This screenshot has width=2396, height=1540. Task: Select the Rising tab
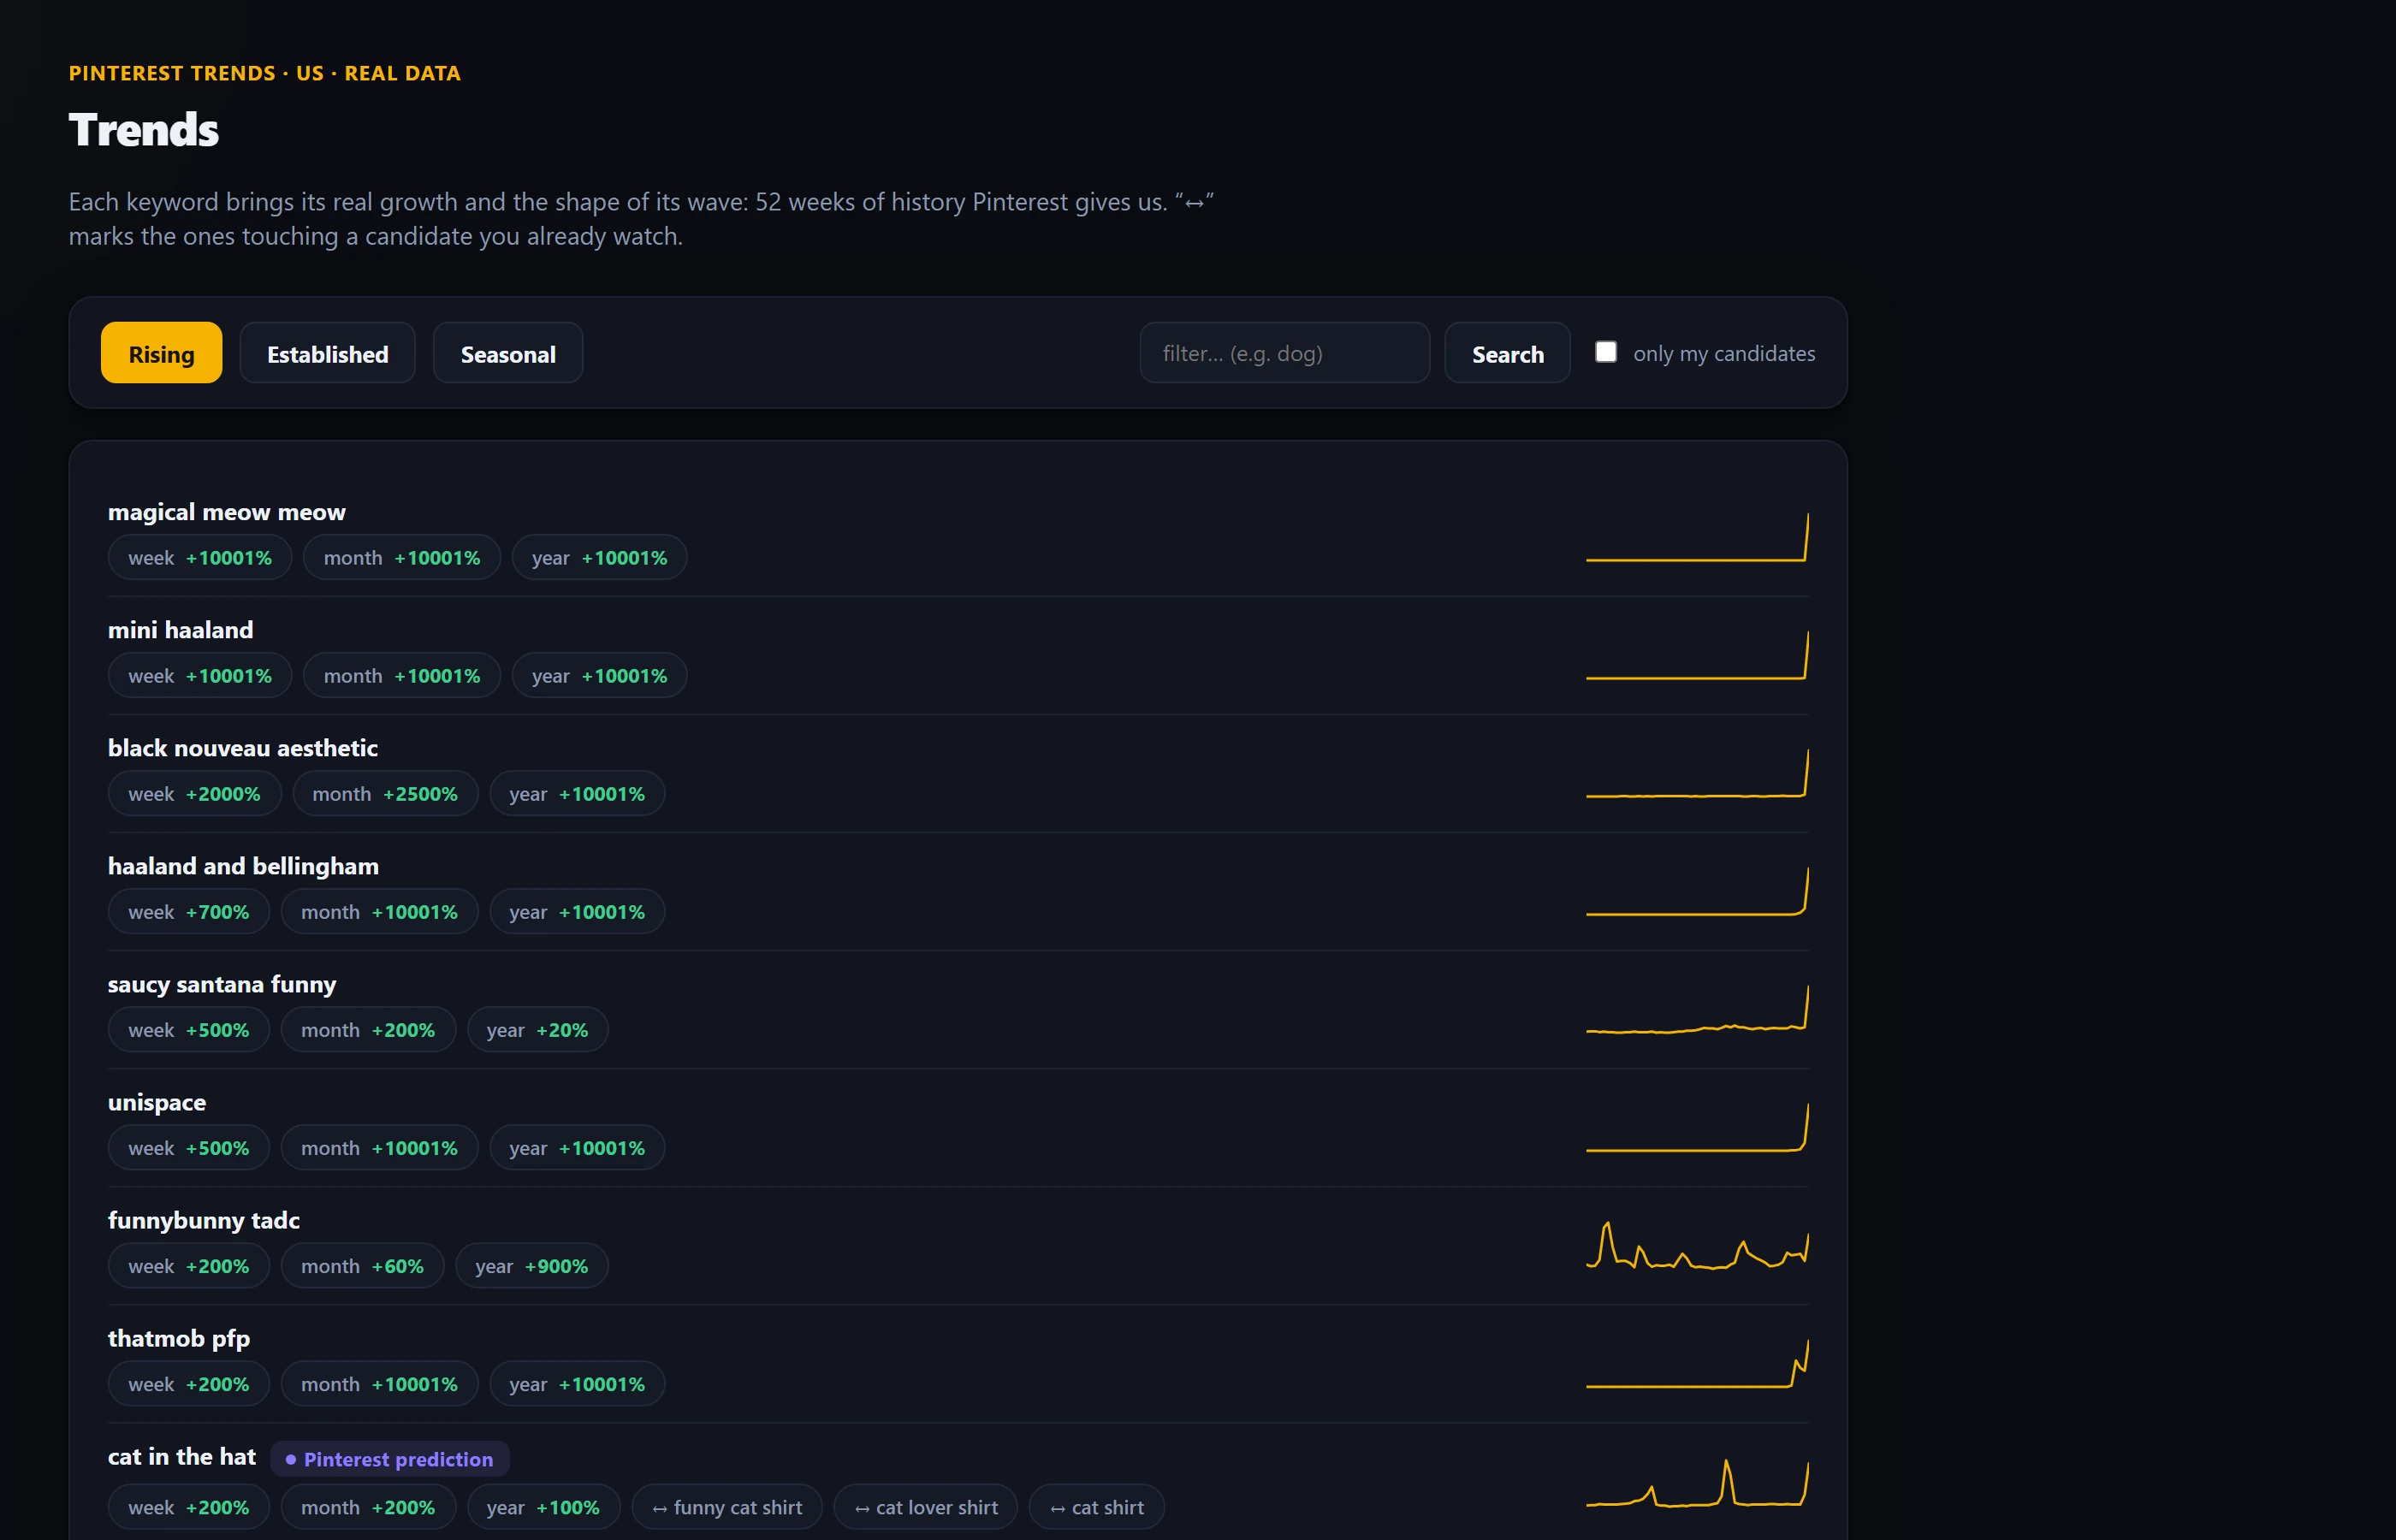click(x=161, y=353)
